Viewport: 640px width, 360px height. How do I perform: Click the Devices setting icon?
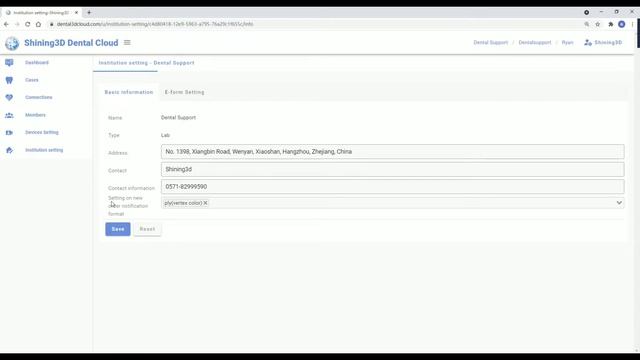coord(9,133)
